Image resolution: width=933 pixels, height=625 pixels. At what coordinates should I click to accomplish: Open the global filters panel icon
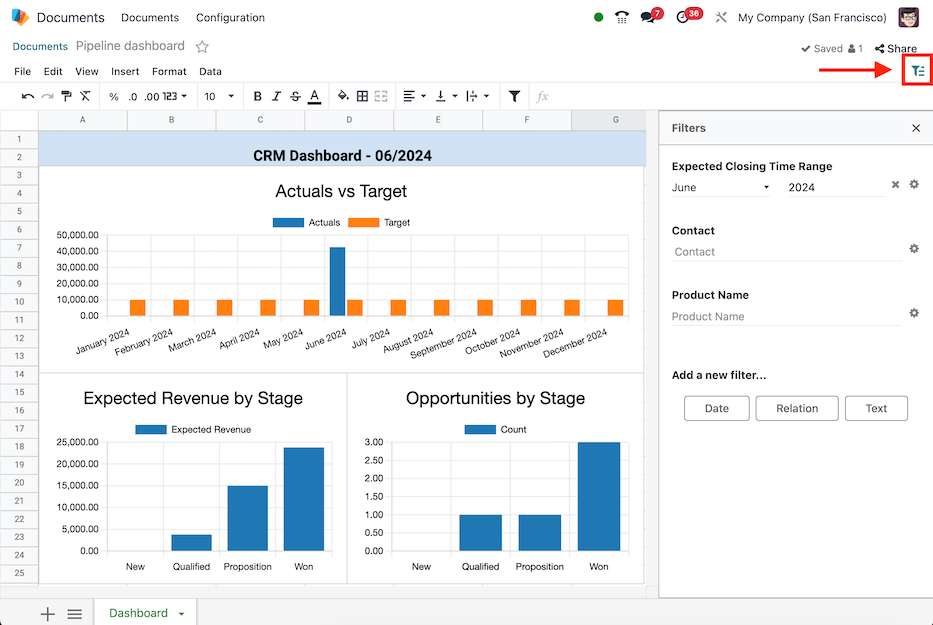917,71
